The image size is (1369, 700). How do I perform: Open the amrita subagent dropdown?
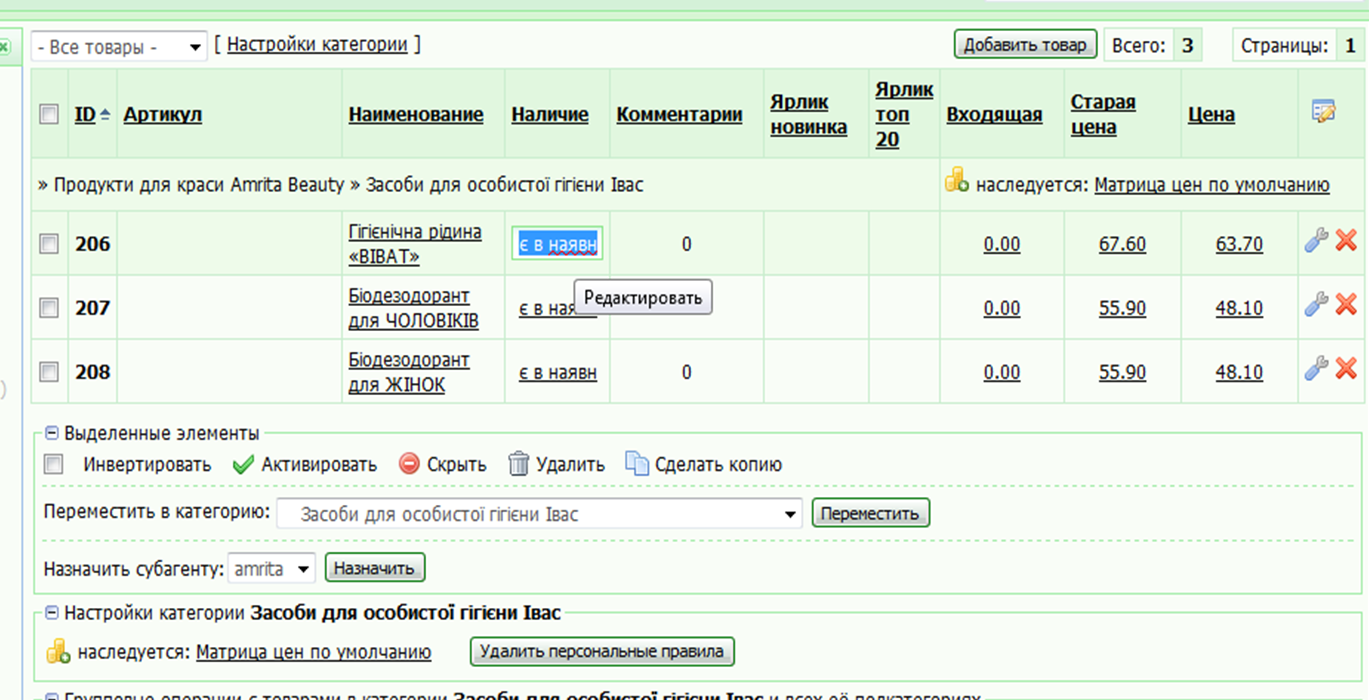point(272,569)
